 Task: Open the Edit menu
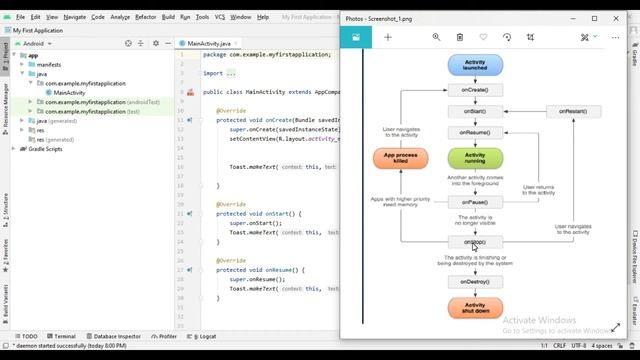pos(36,17)
